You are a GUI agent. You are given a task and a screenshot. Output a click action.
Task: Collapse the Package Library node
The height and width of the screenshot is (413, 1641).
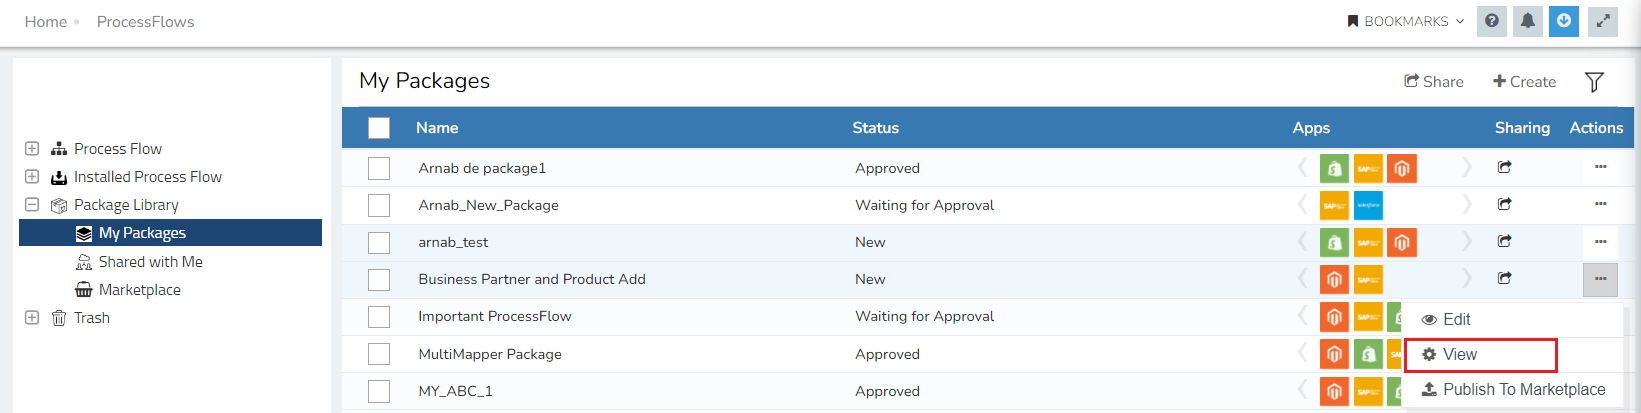(x=32, y=204)
